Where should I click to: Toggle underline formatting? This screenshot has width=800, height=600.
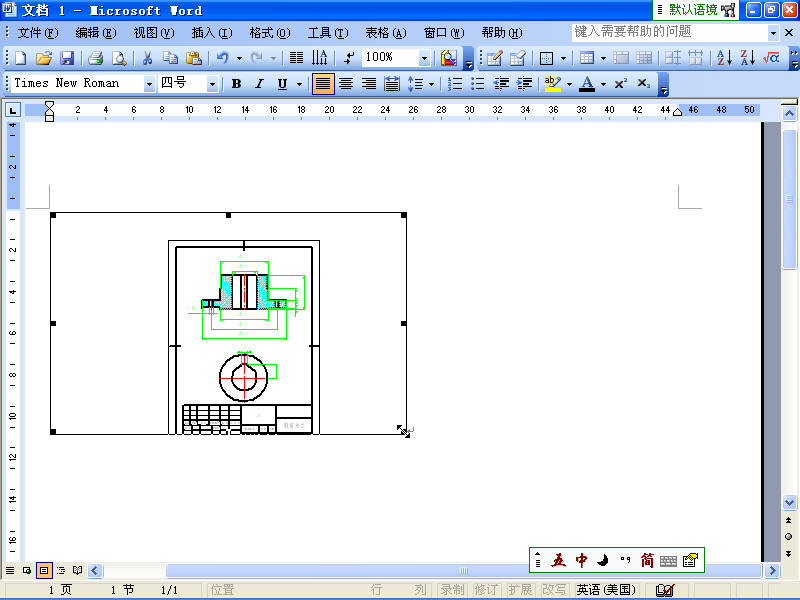[x=282, y=84]
